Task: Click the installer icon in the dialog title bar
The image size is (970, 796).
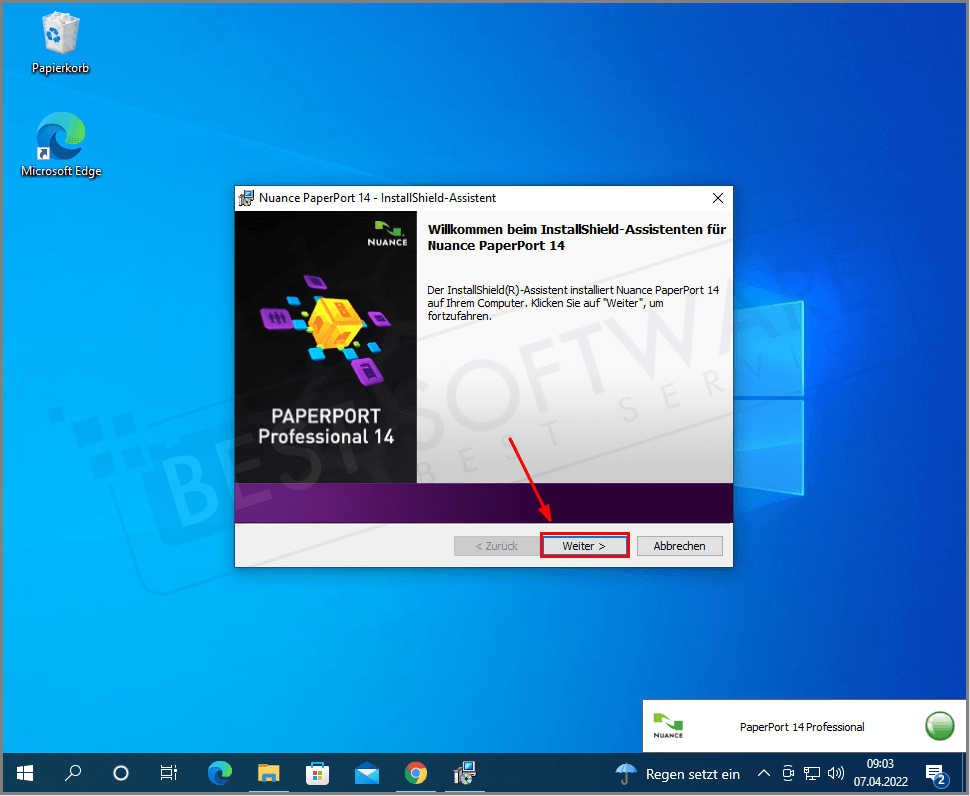Action: click(x=246, y=198)
